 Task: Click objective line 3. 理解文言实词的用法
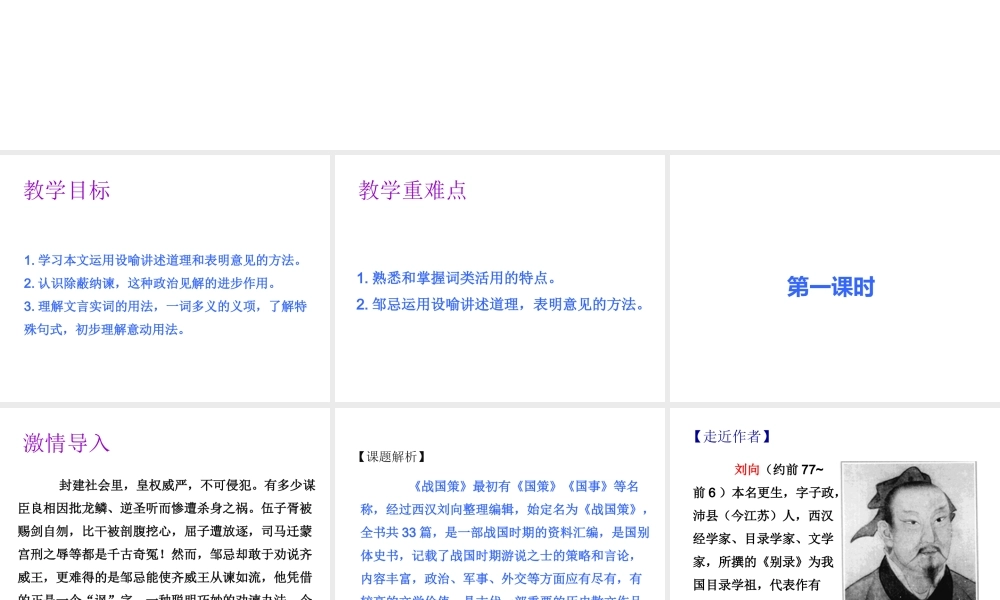(165, 306)
